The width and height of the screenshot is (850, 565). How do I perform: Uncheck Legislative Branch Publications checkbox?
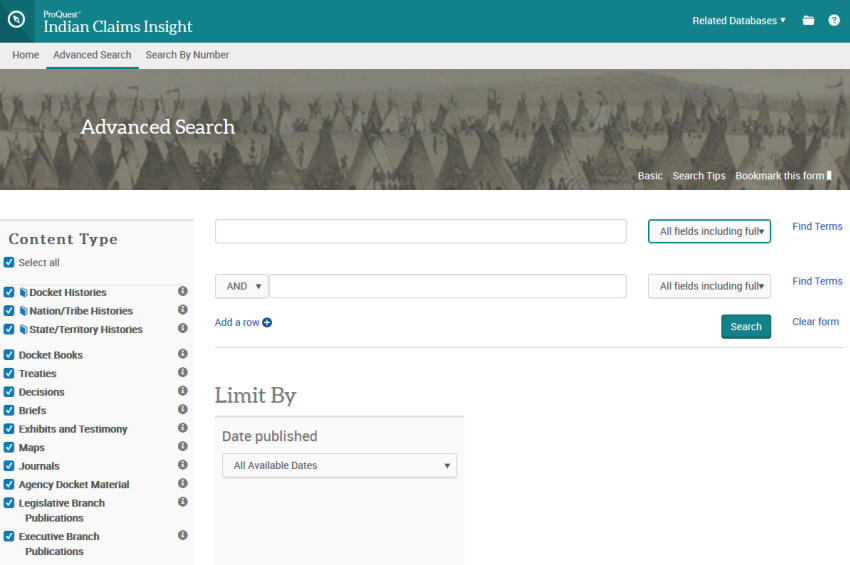click(9, 503)
